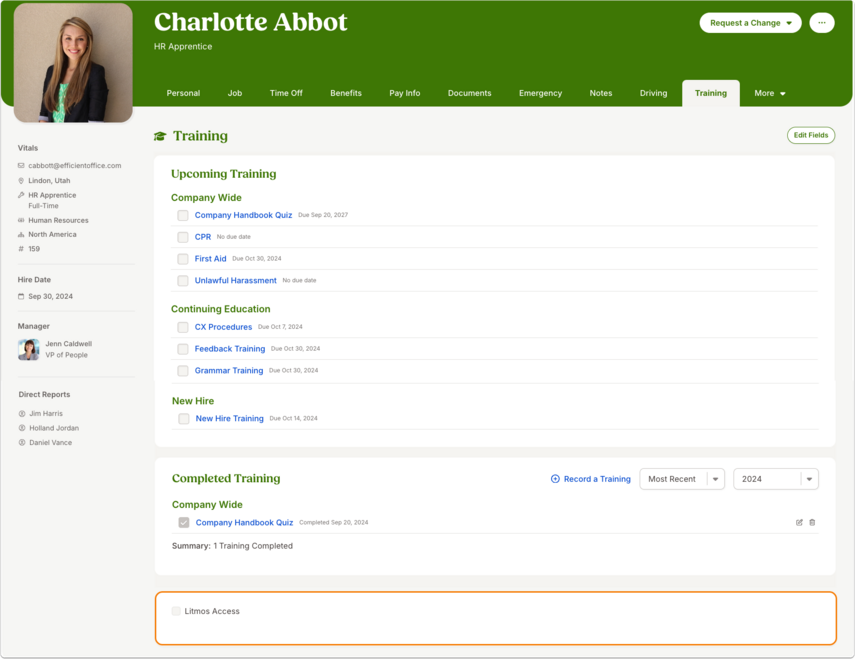Check the Grammar Training checkbox
Viewport: 855px width, 659px height.
pos(183,371)
